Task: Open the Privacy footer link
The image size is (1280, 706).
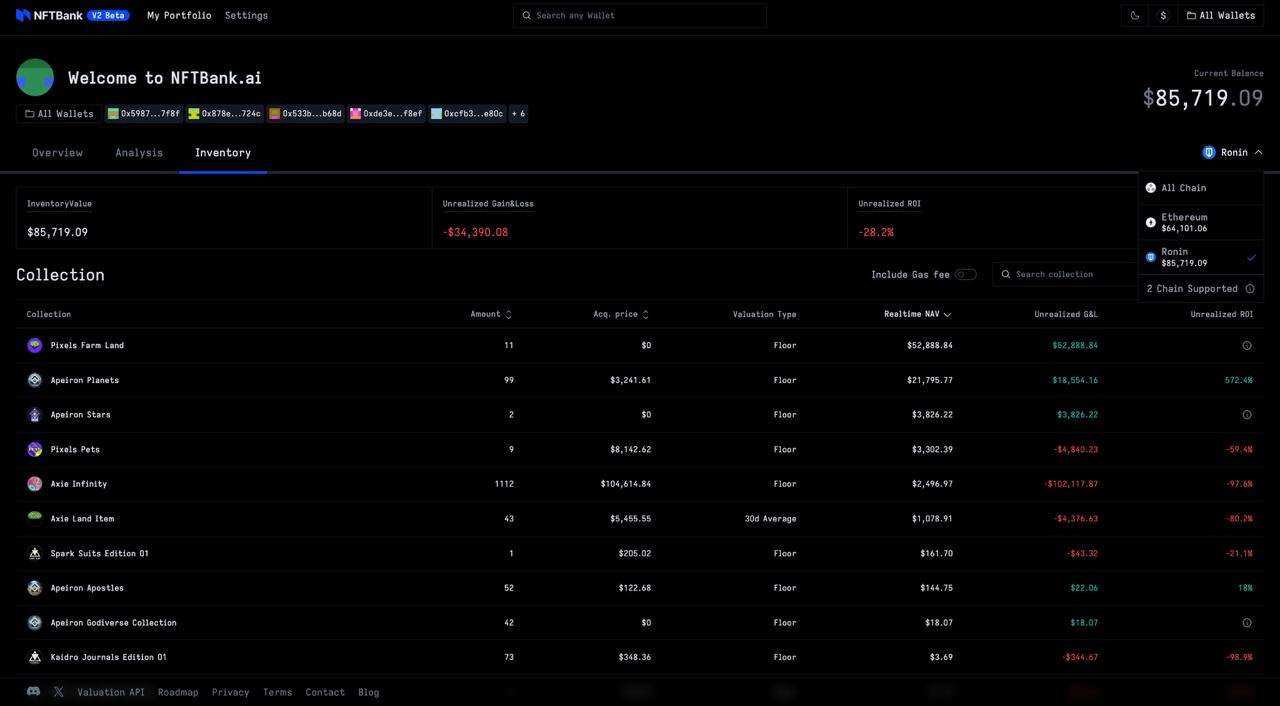Action: (x=230, y=692)
